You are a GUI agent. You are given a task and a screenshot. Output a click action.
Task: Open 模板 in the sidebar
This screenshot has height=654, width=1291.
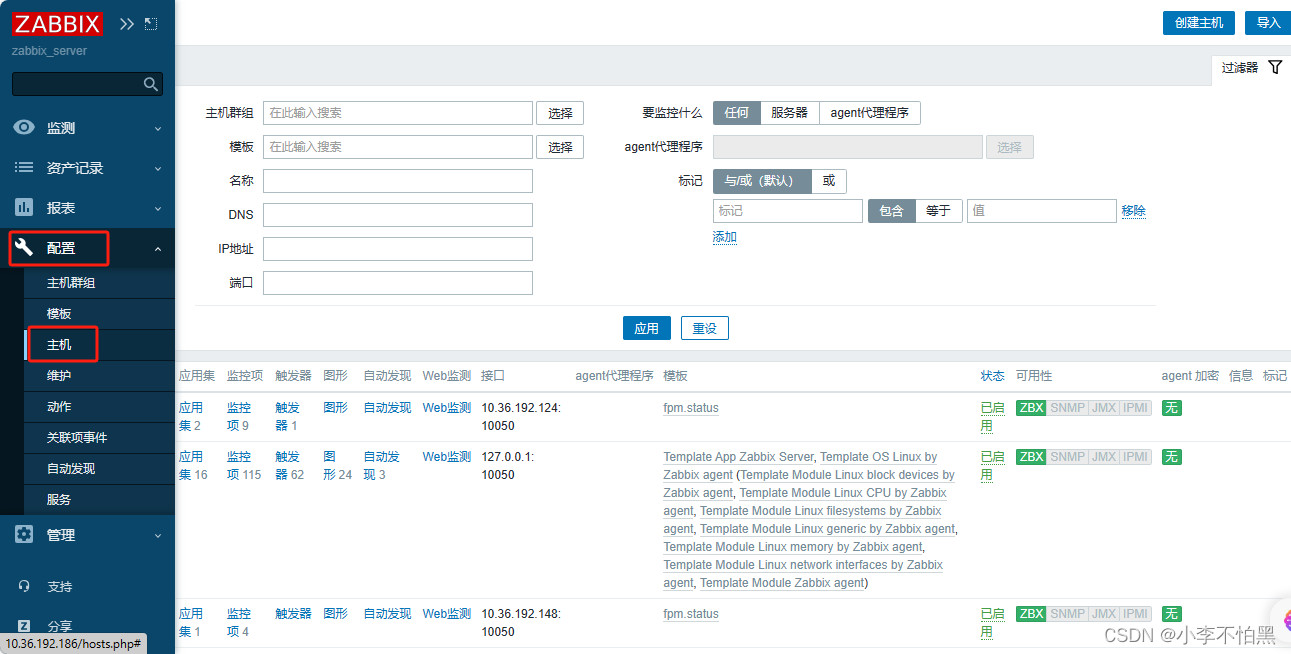pos(59,314)
